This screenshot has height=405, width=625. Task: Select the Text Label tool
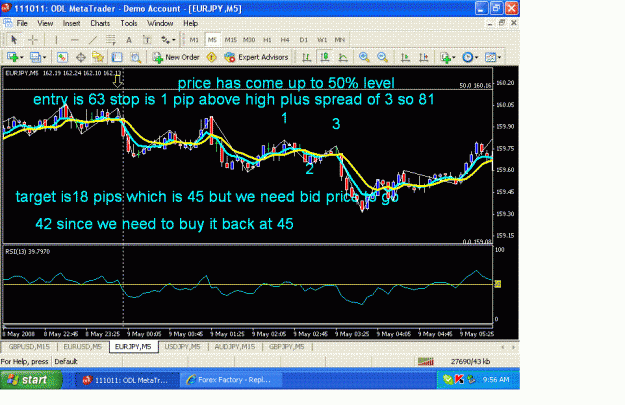[147, 39]
